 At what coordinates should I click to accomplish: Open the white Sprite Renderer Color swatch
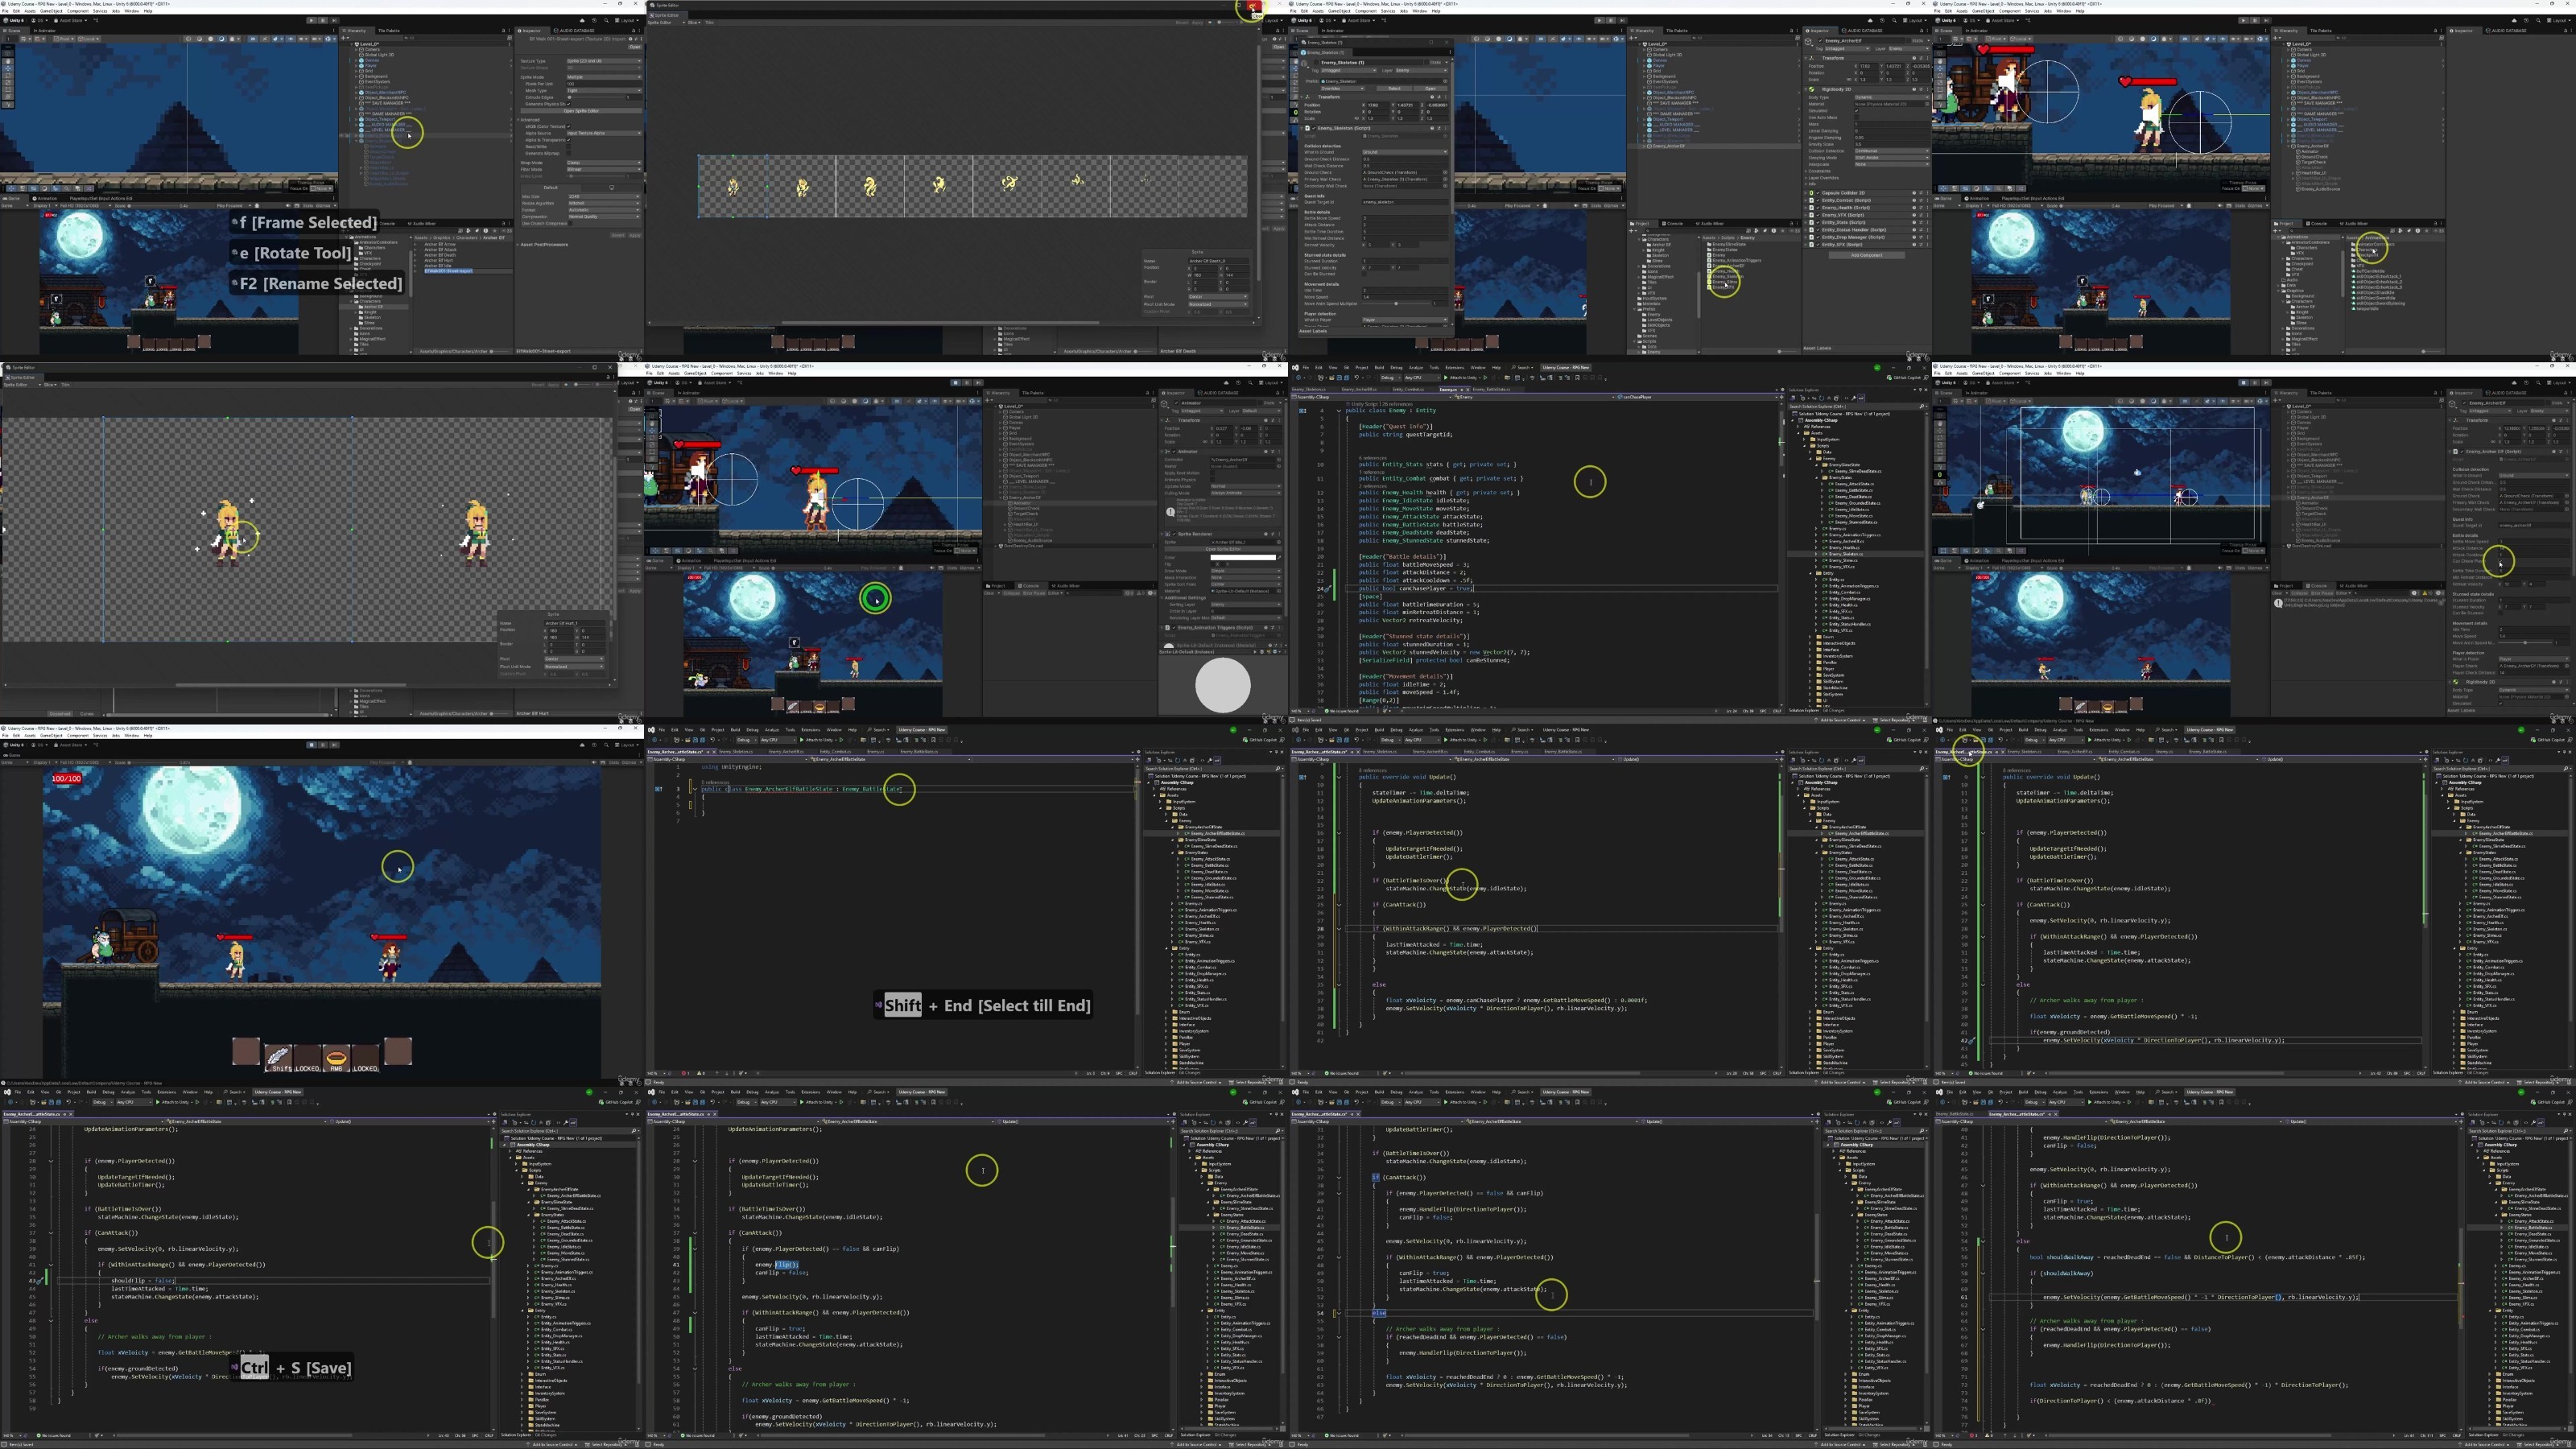click(x=1243, y=558)
